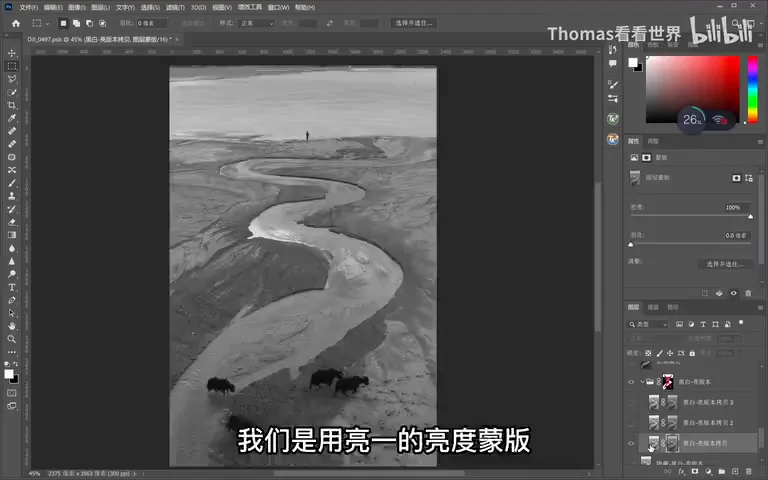
Task: Click the Home icon in options bar
Action: [16, 23]
